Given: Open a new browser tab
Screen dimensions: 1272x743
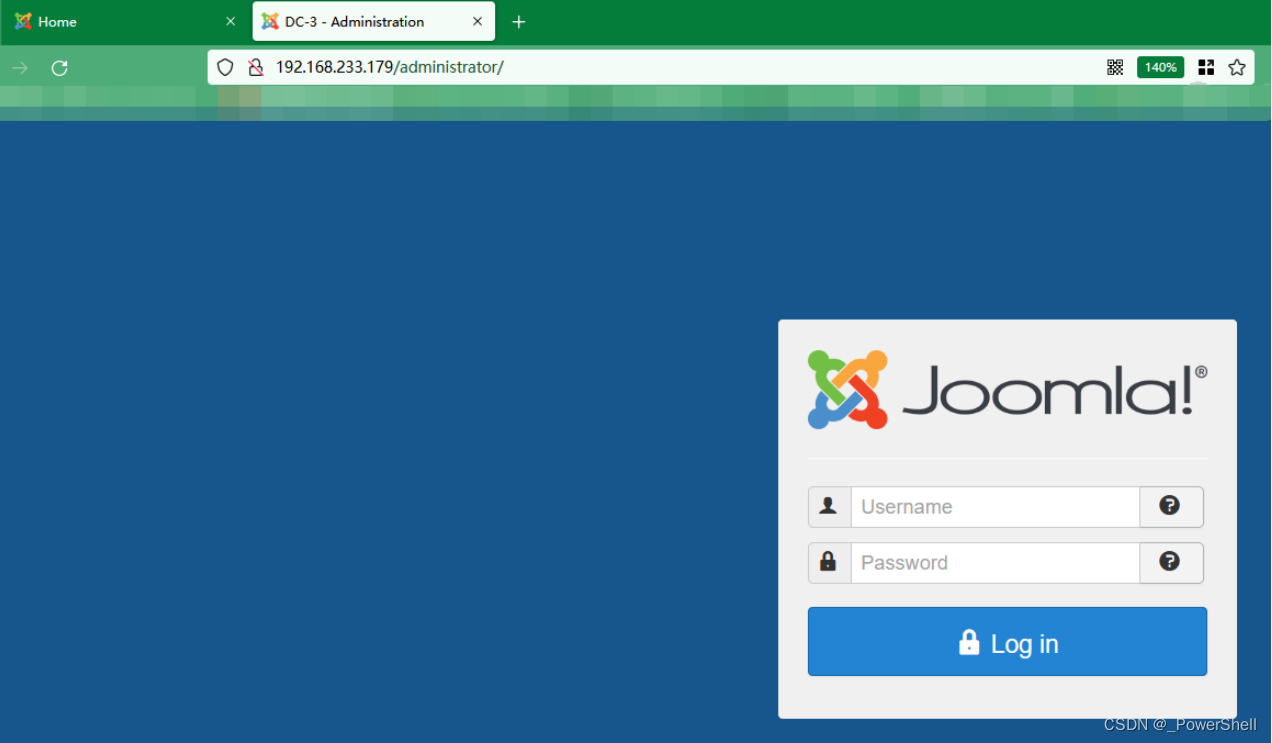Looking at the screenshot, I should click(x=518, y=22).
